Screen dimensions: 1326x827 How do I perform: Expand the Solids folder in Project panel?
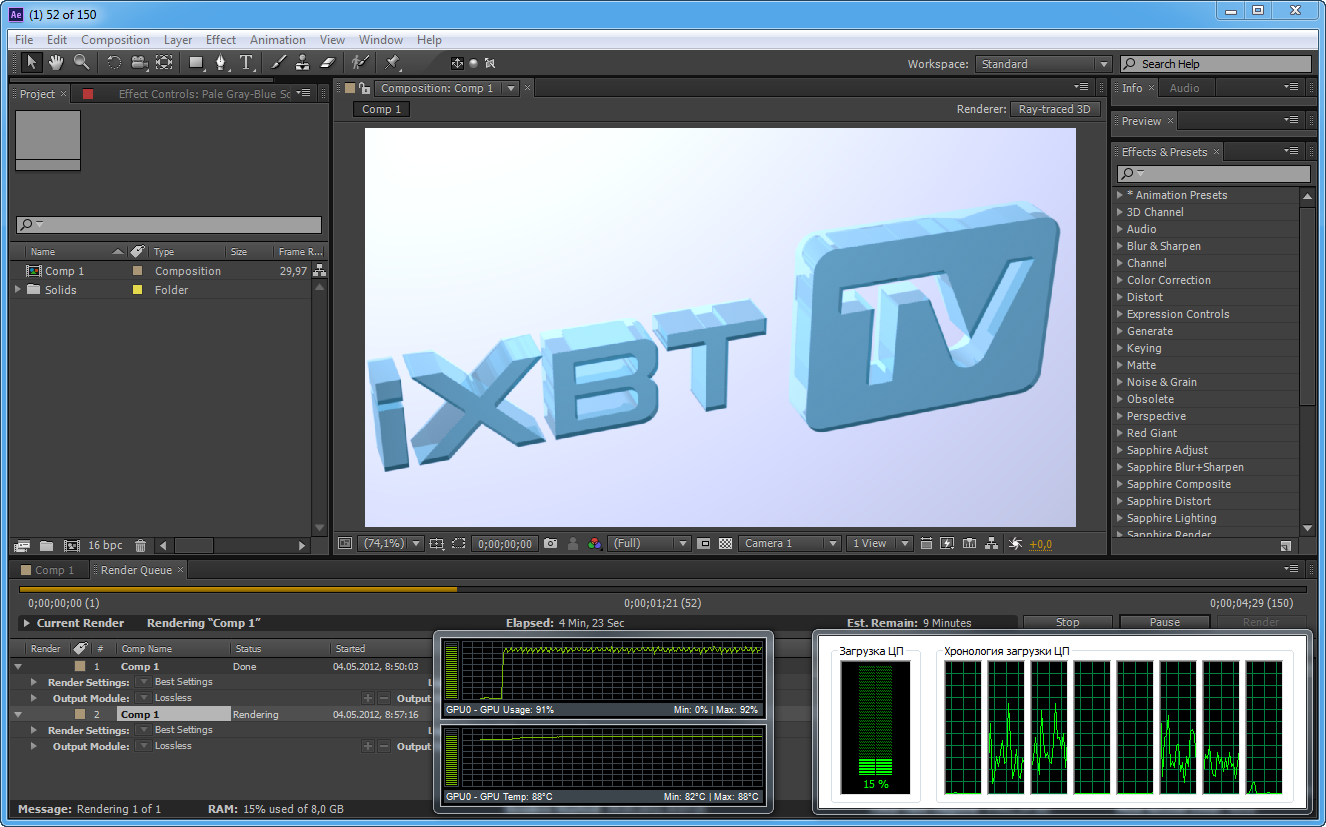tap(18, 290)
